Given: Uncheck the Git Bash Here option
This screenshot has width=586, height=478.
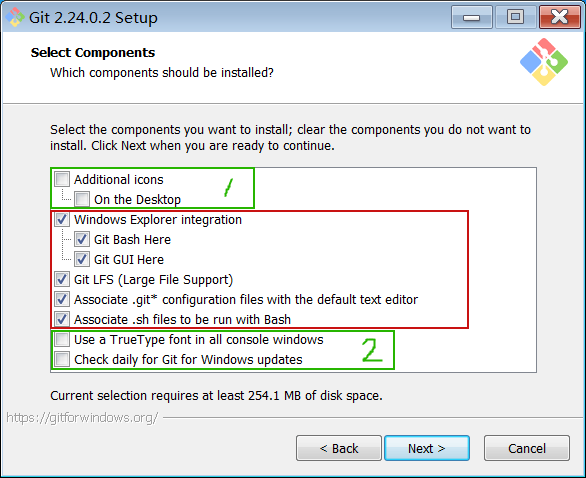Looking at the screenshot, I should pos(82,239).
